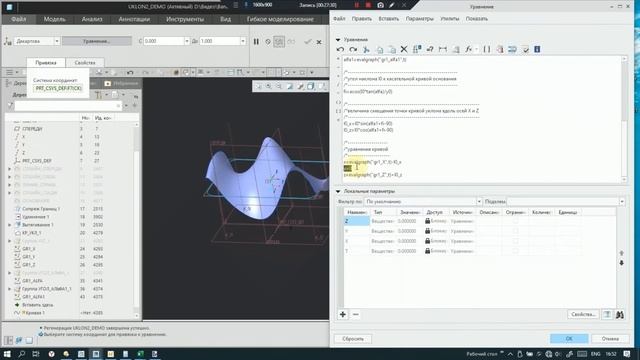The width and height of the screenshot is (640, 360).
Task: Open Windows Start menu
Action: point(7,354)
